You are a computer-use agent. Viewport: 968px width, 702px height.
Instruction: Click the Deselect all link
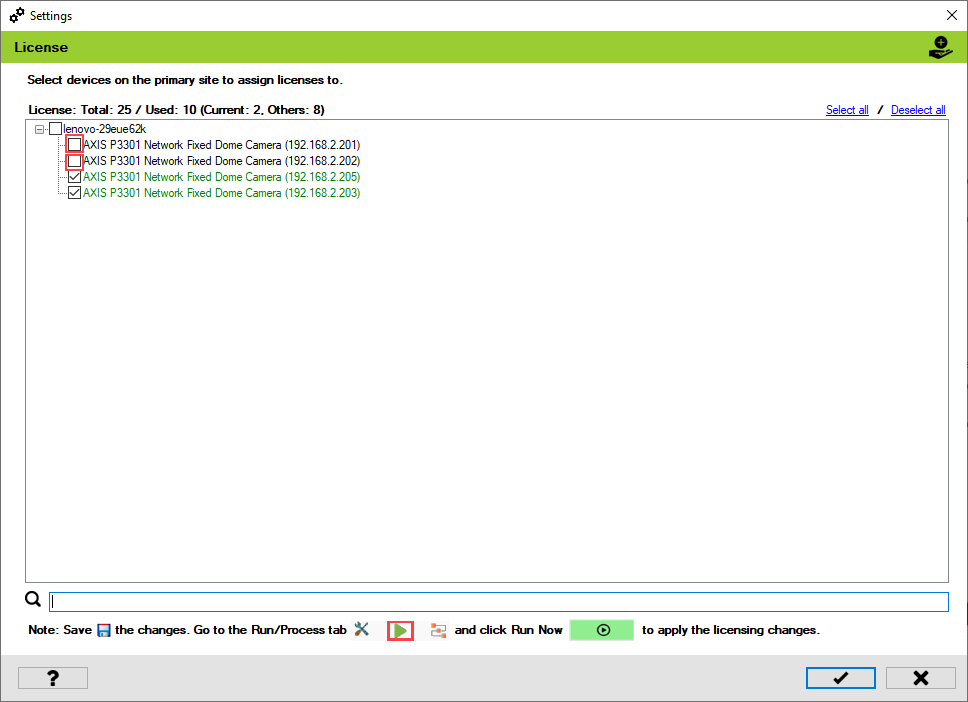918,110
